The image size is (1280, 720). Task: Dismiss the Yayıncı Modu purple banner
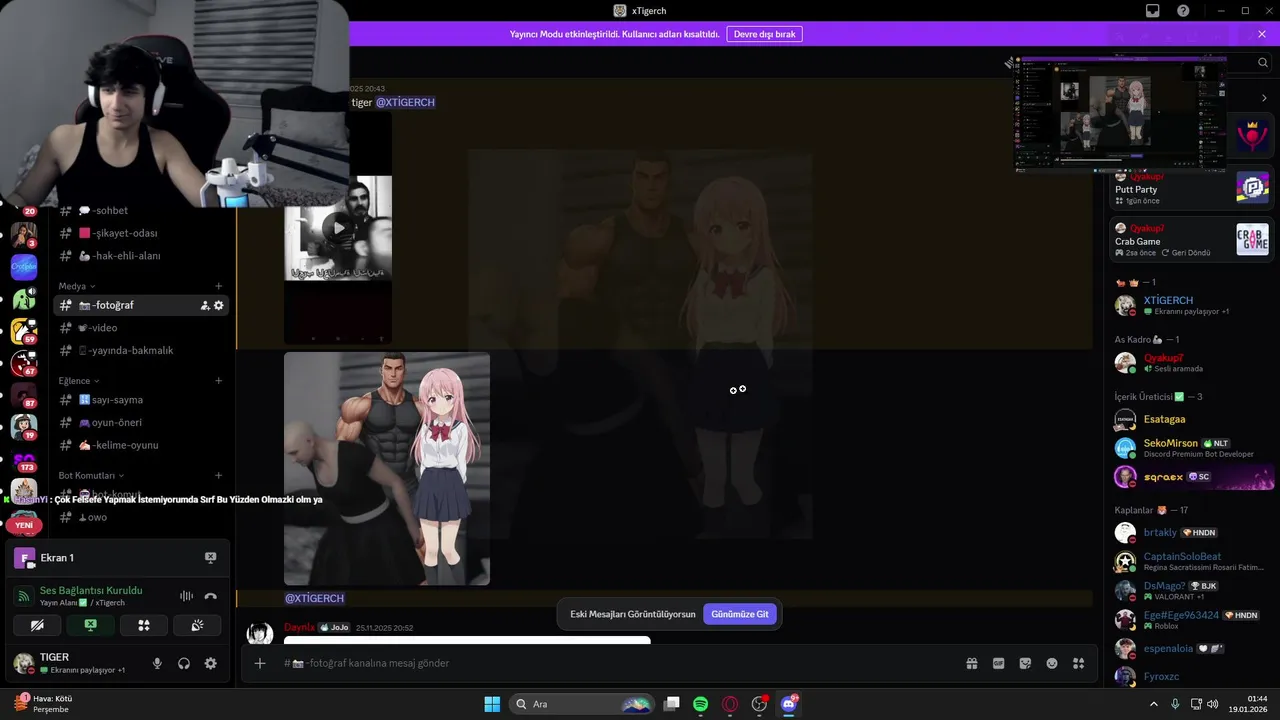point(1262,34)
